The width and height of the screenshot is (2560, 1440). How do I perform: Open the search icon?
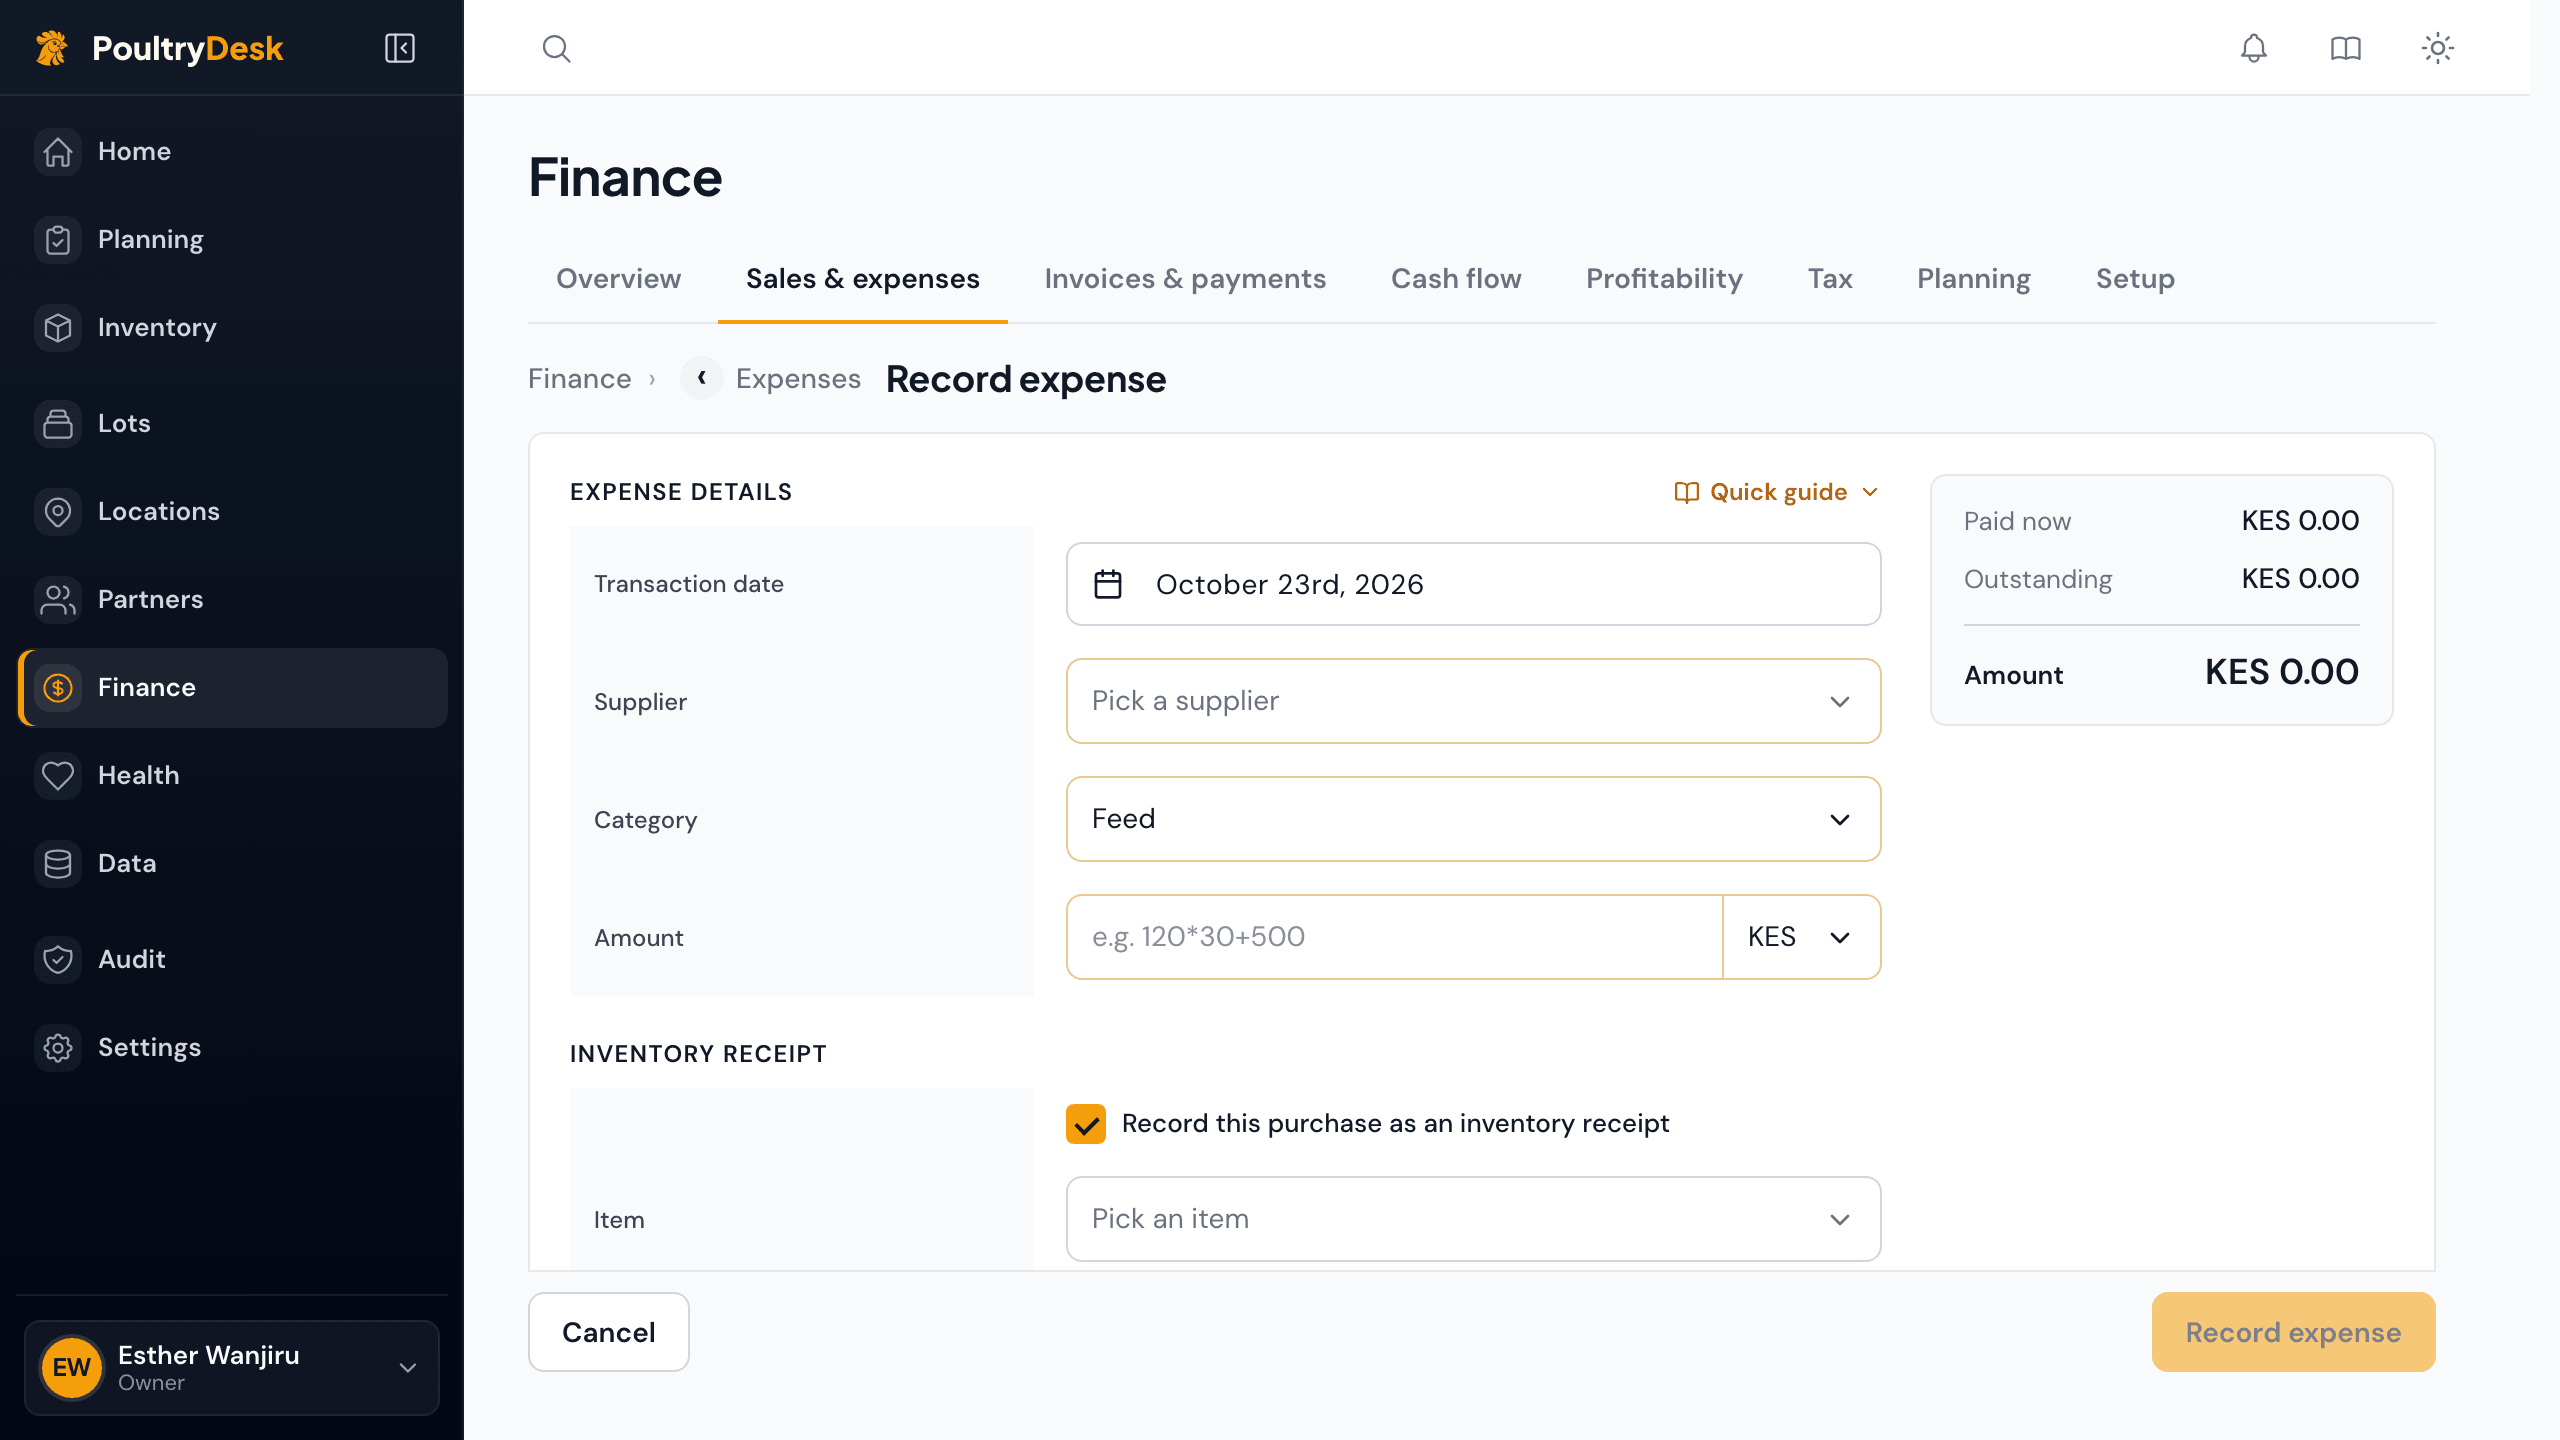(556, 48)
